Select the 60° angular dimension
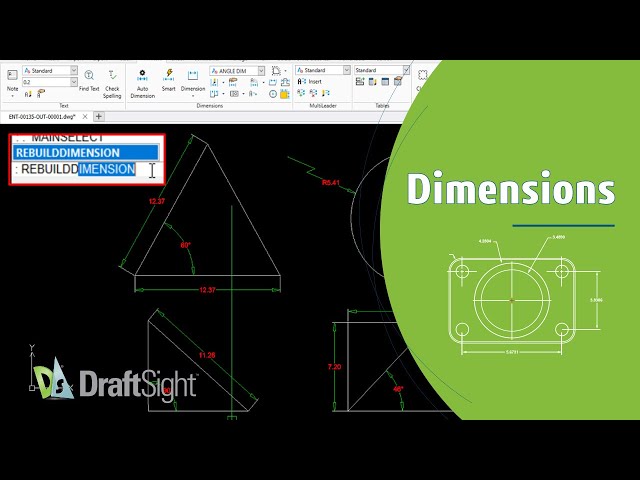Screen dimensions: 640x480 (186, 245)
